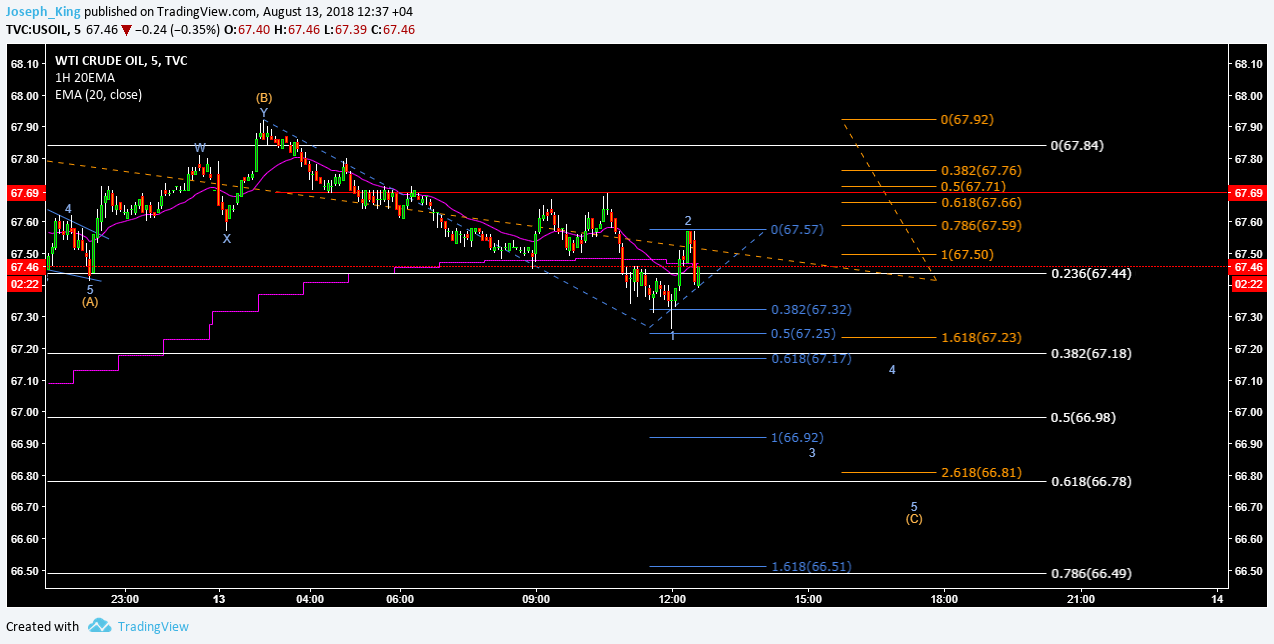Select the orange 0(67.92) Fibonacci label

click(x=966, y=120)
